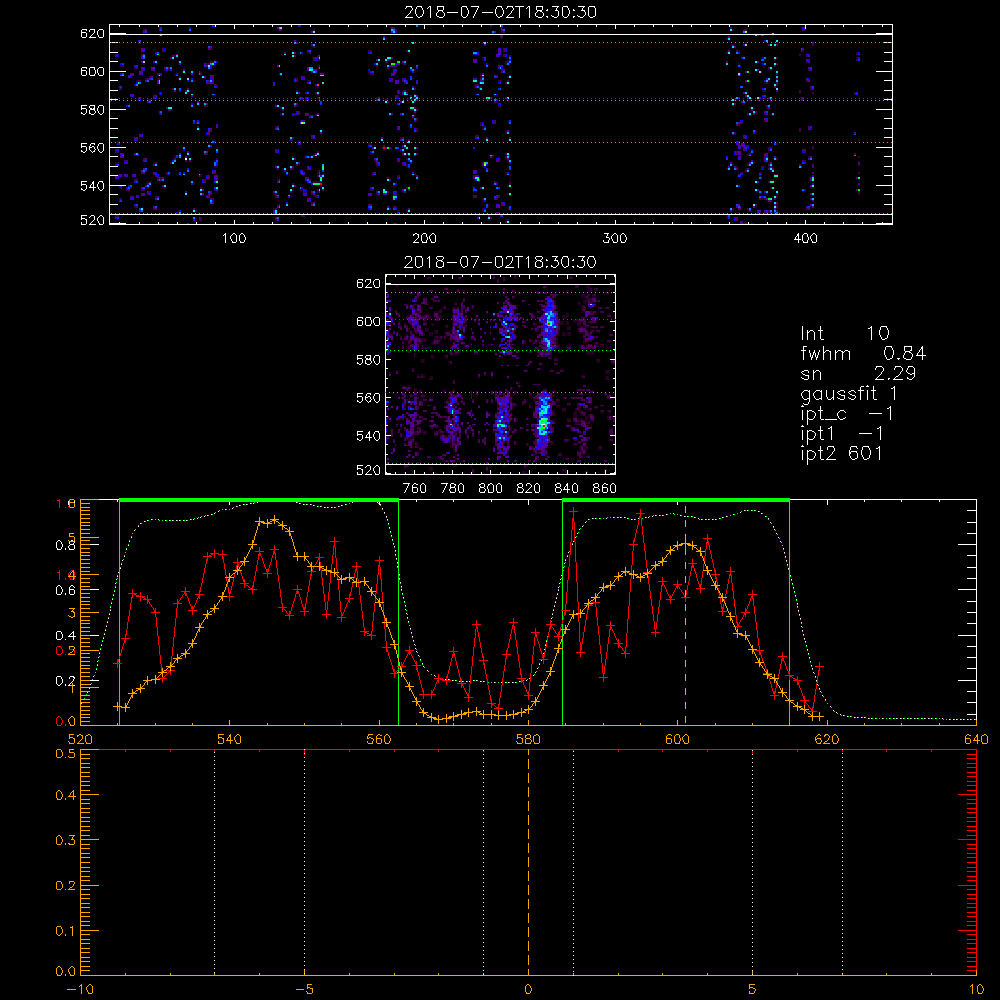The image size is (1000, 1000).
Task: Click the orange dashed vertical marker in the profile plot
Action: [x=686, y=614]
